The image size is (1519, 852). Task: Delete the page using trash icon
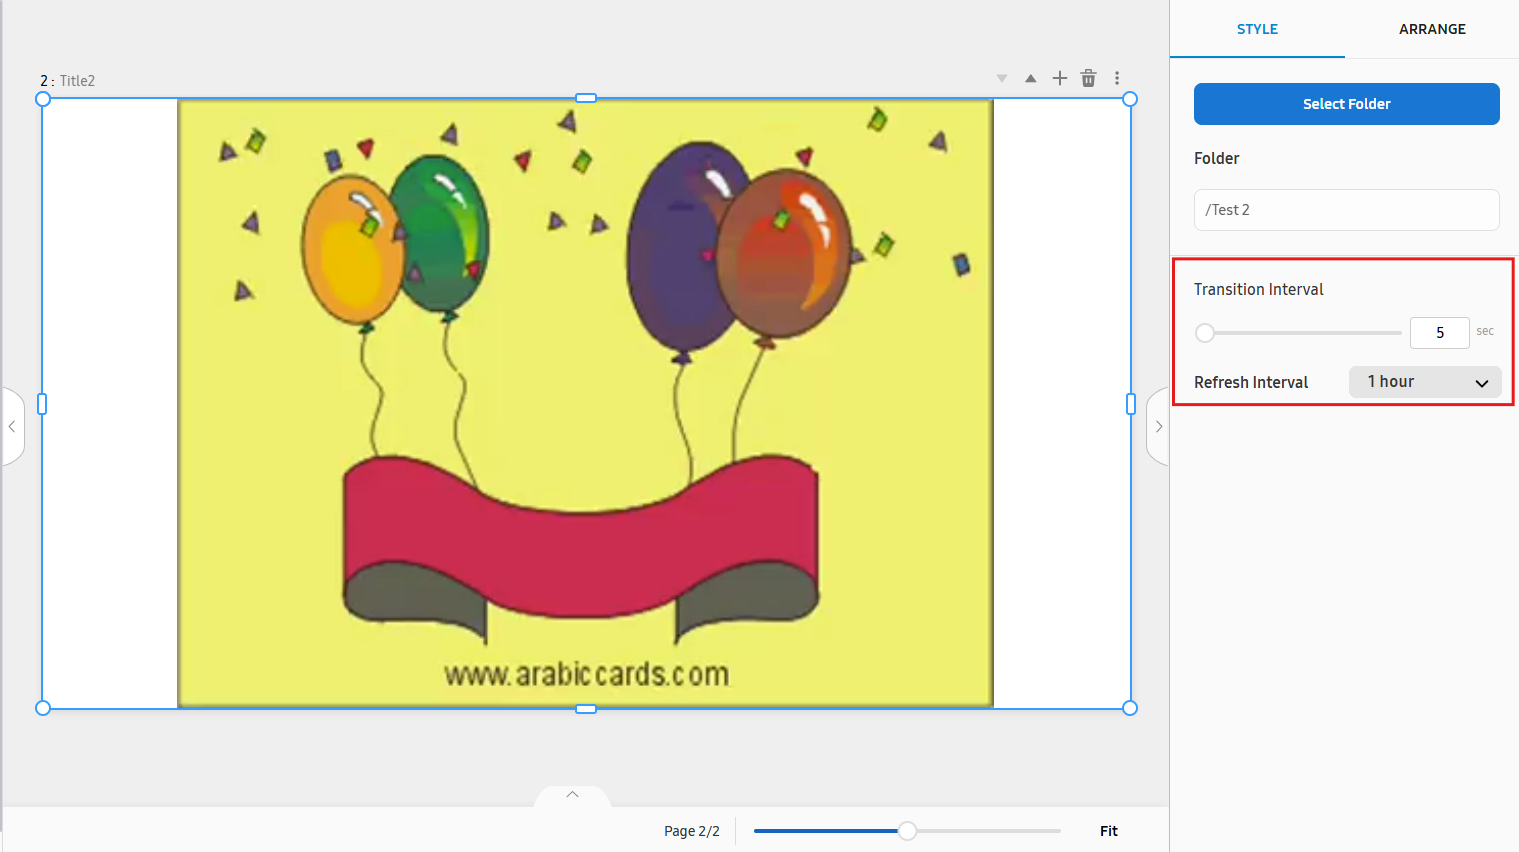(1089, 78)
